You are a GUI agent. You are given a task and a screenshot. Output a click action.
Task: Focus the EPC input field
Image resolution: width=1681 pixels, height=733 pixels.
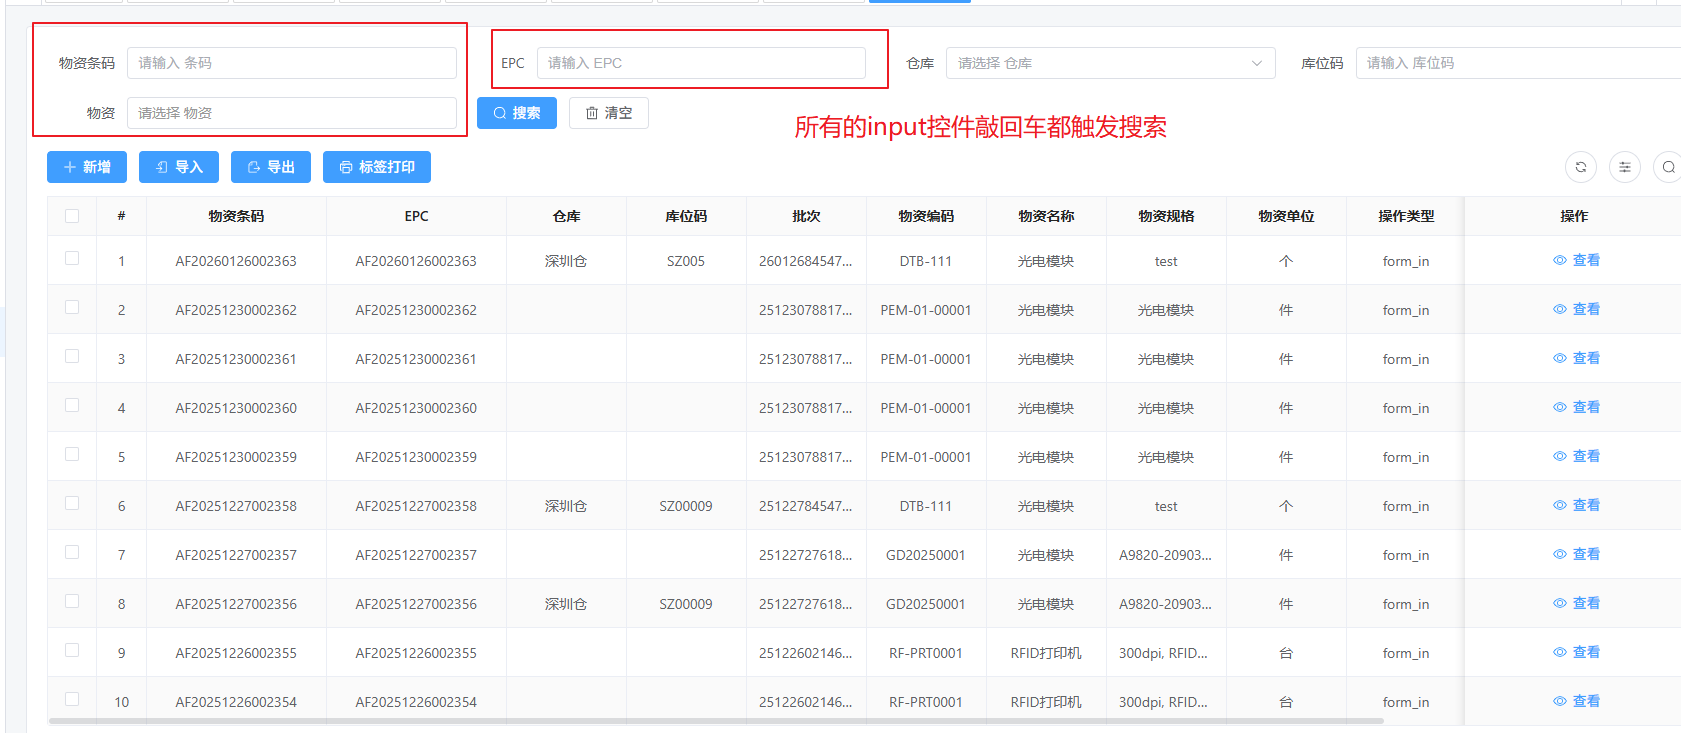pos(700,63)
